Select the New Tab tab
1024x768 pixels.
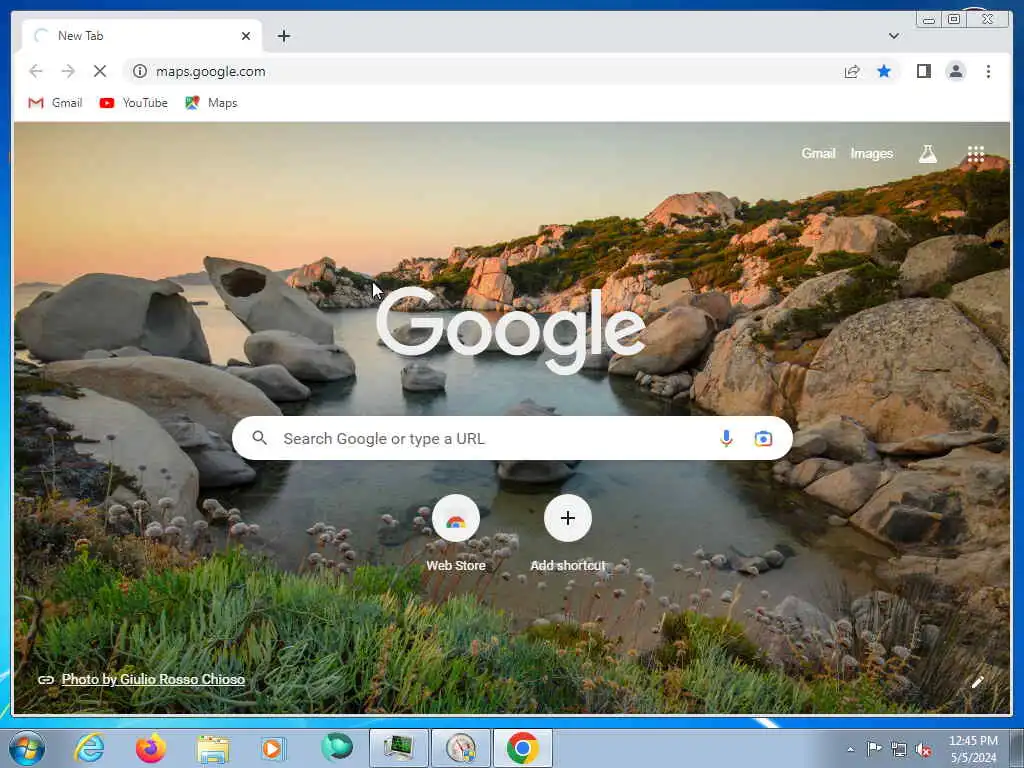coord(142,36)
